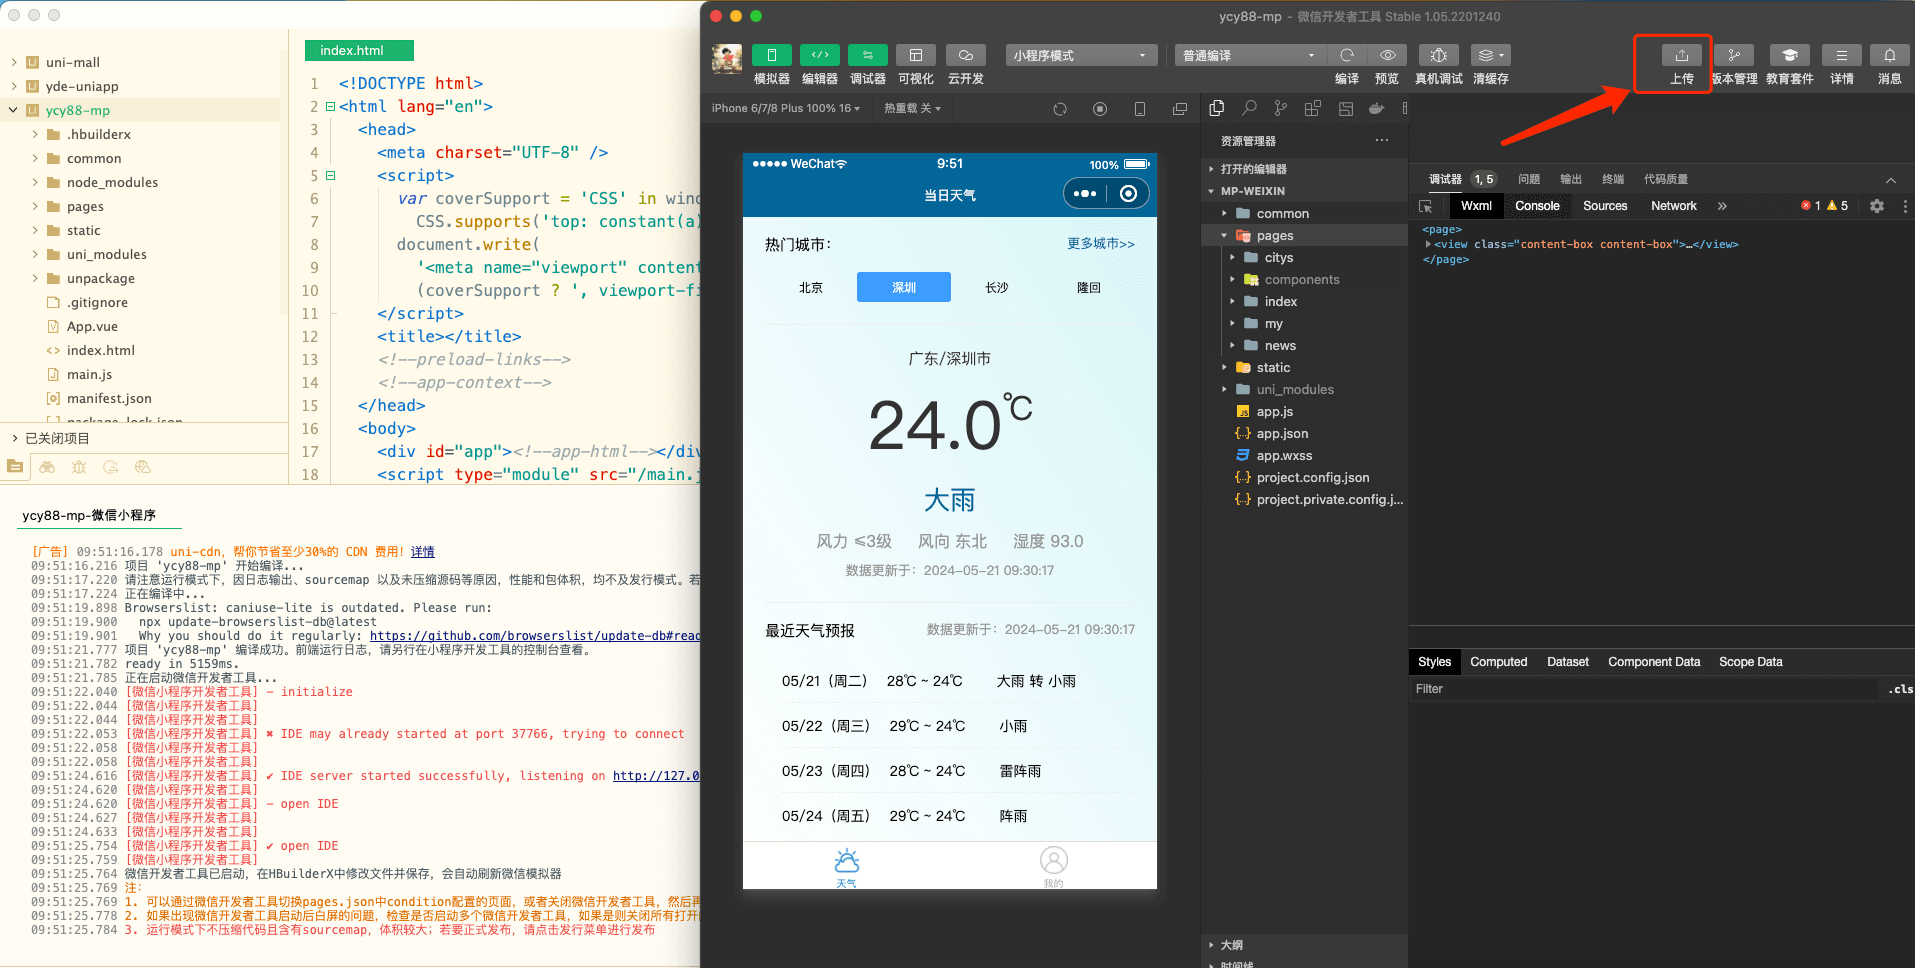Click the 更多城市>> link
Screen dimensions: 1915x968
click(x=1100, y=244)
